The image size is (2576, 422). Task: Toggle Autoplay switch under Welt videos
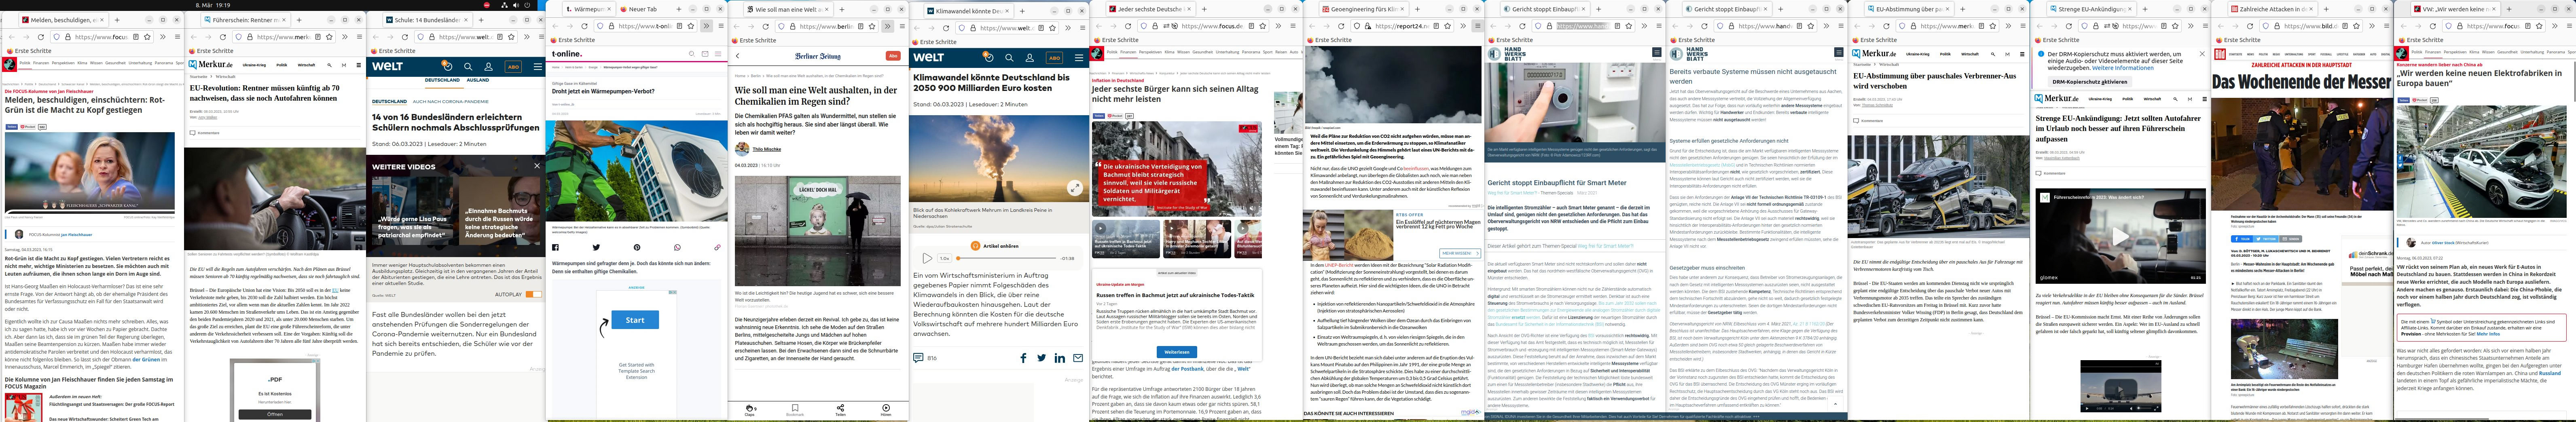click(533, 294)
